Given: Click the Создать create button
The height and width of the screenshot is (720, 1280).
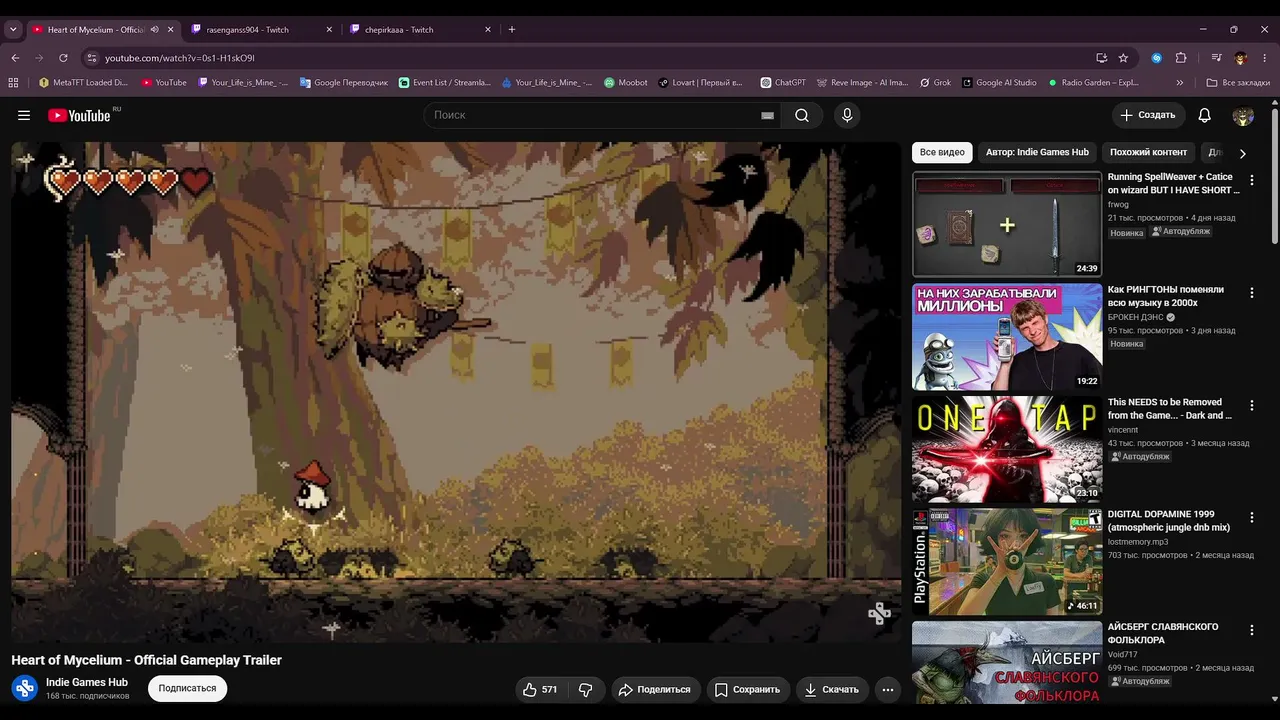Looking at the screenshot, I should (1148, 115).
